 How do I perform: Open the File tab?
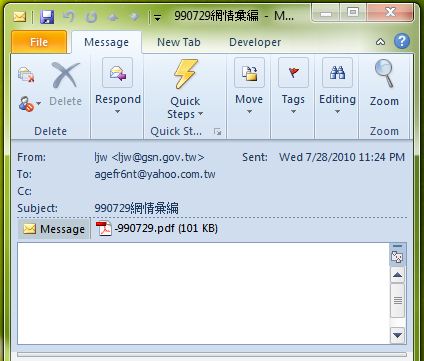tap(39, 42)
